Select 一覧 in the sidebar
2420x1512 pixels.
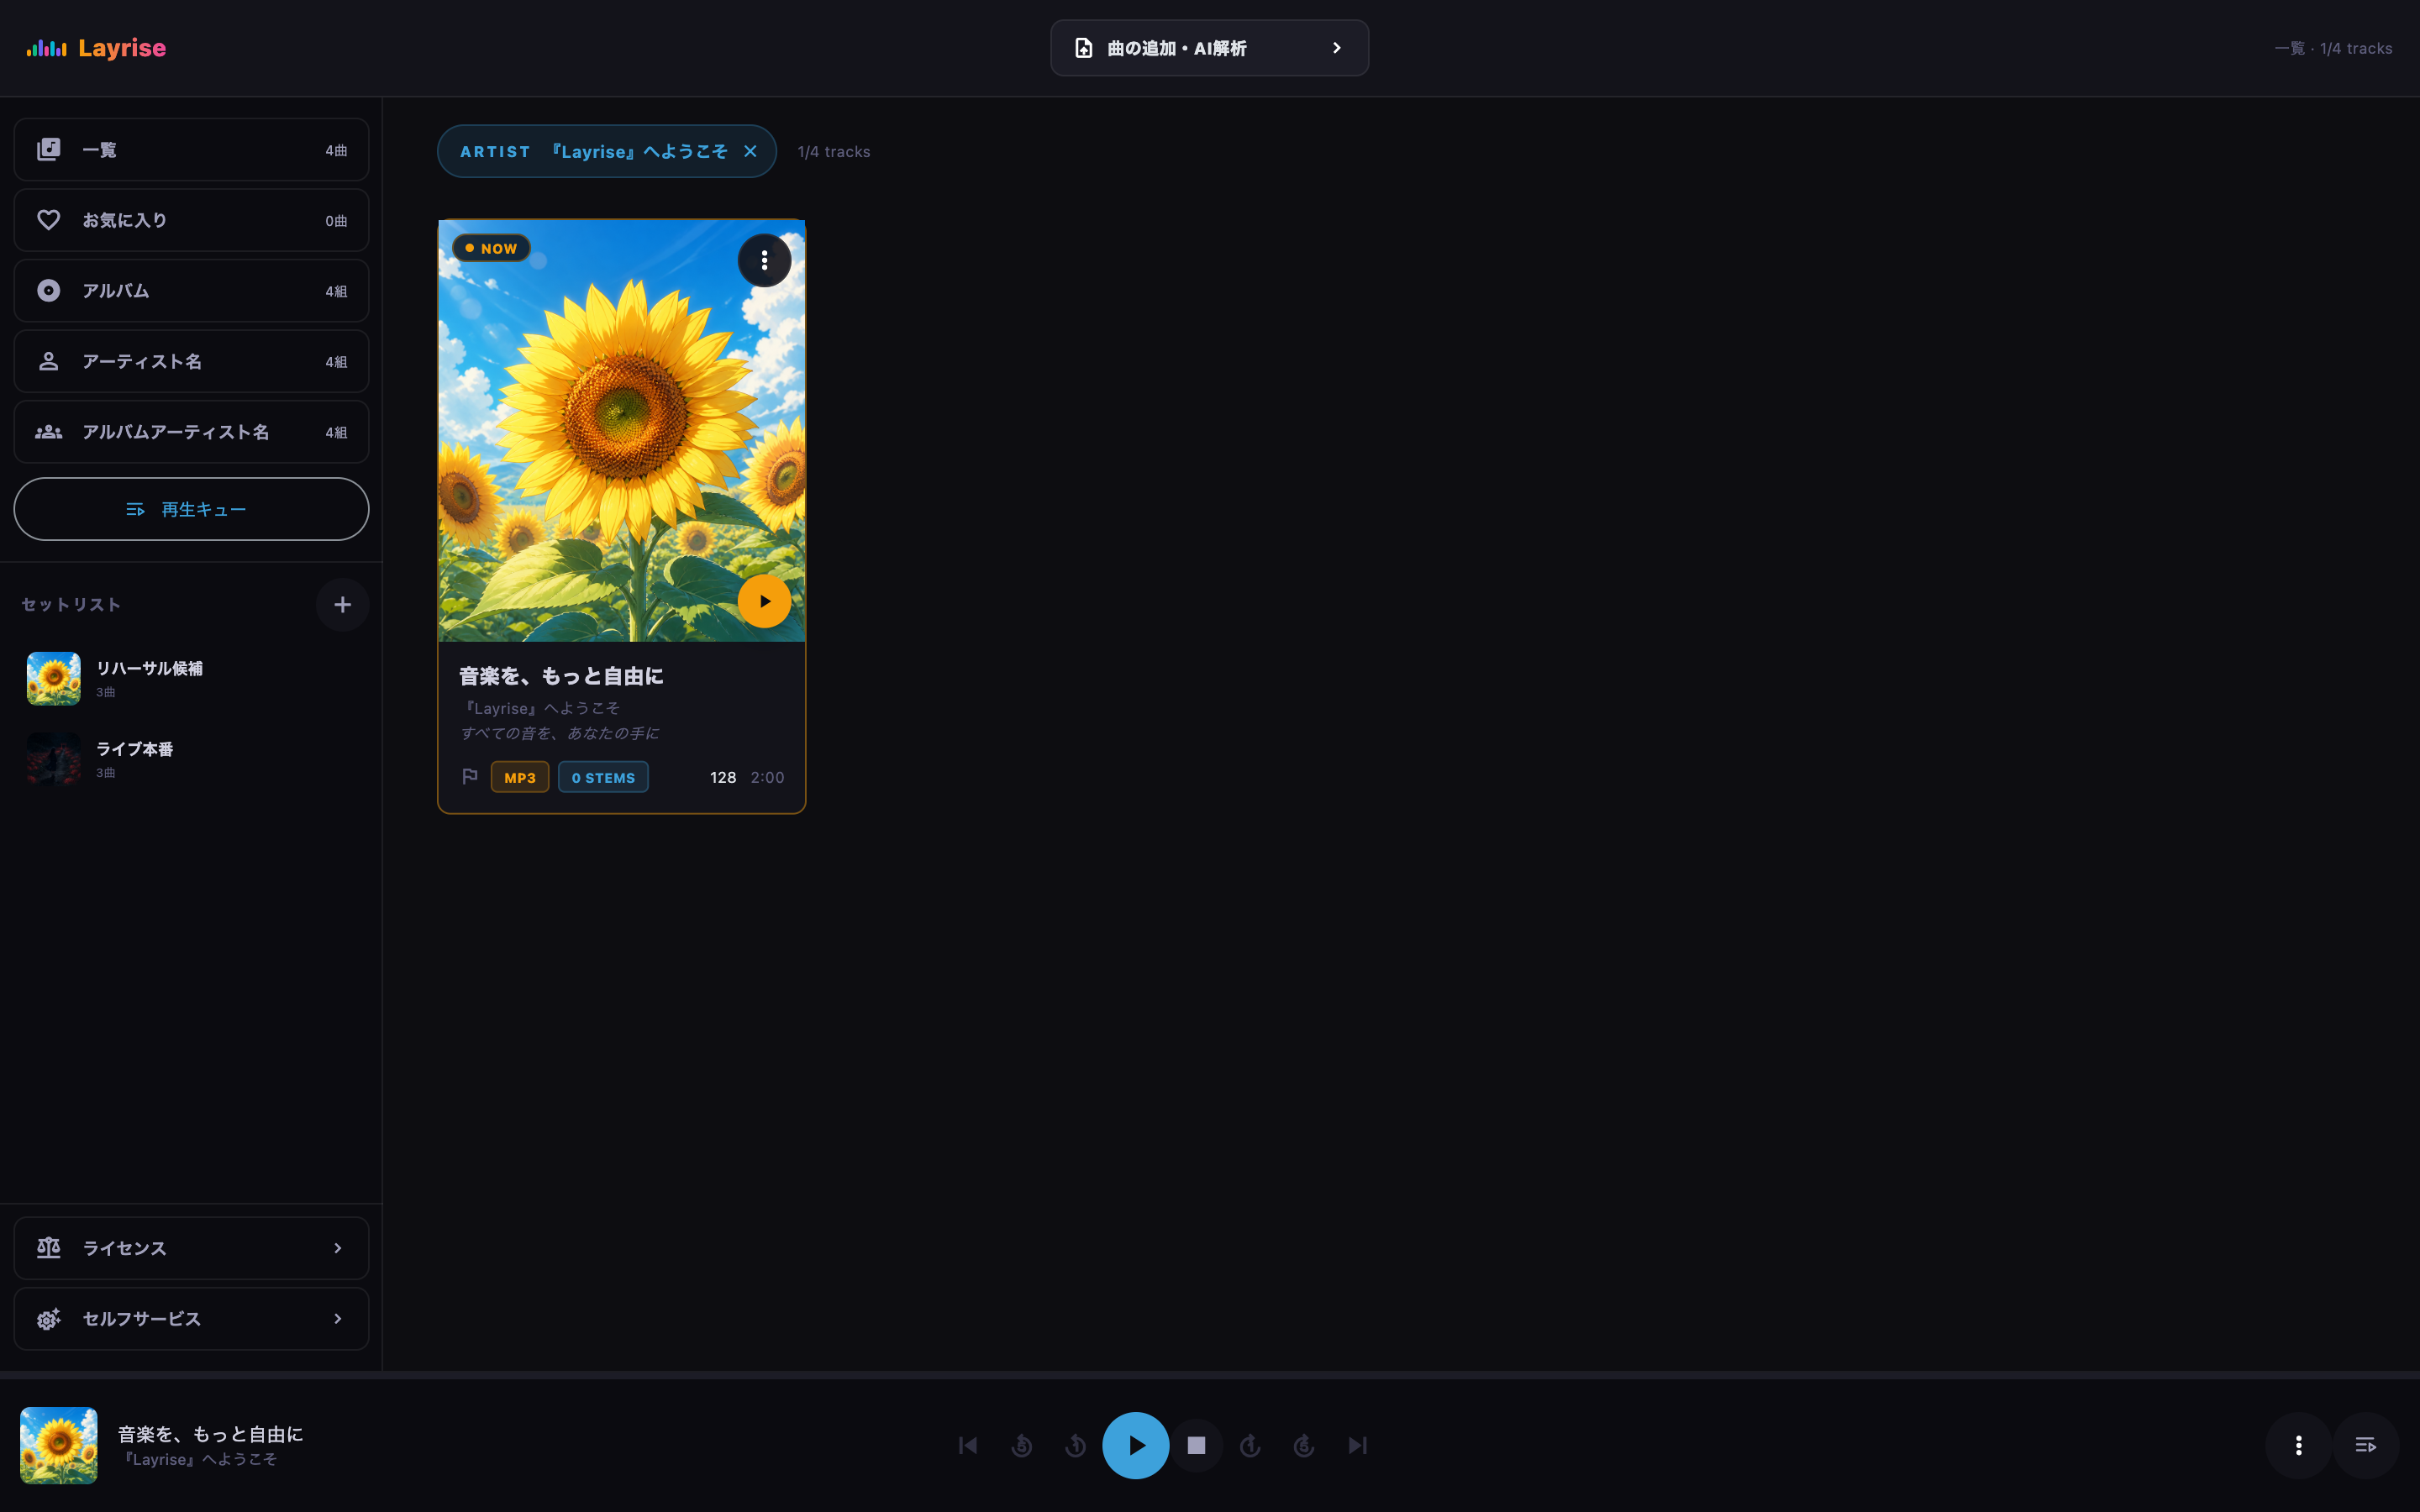pos(191,150)
